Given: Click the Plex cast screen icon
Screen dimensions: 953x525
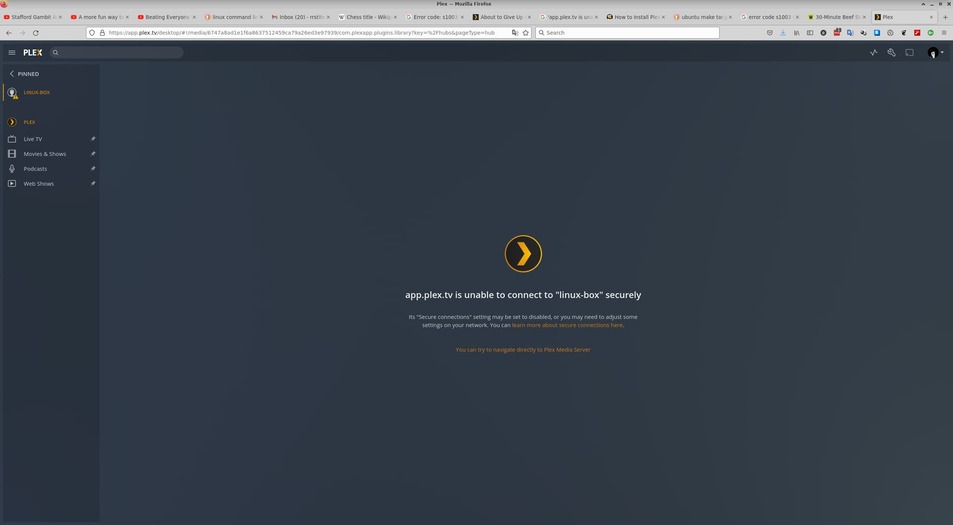Looking at the screenshot, I should pos(909,53).
